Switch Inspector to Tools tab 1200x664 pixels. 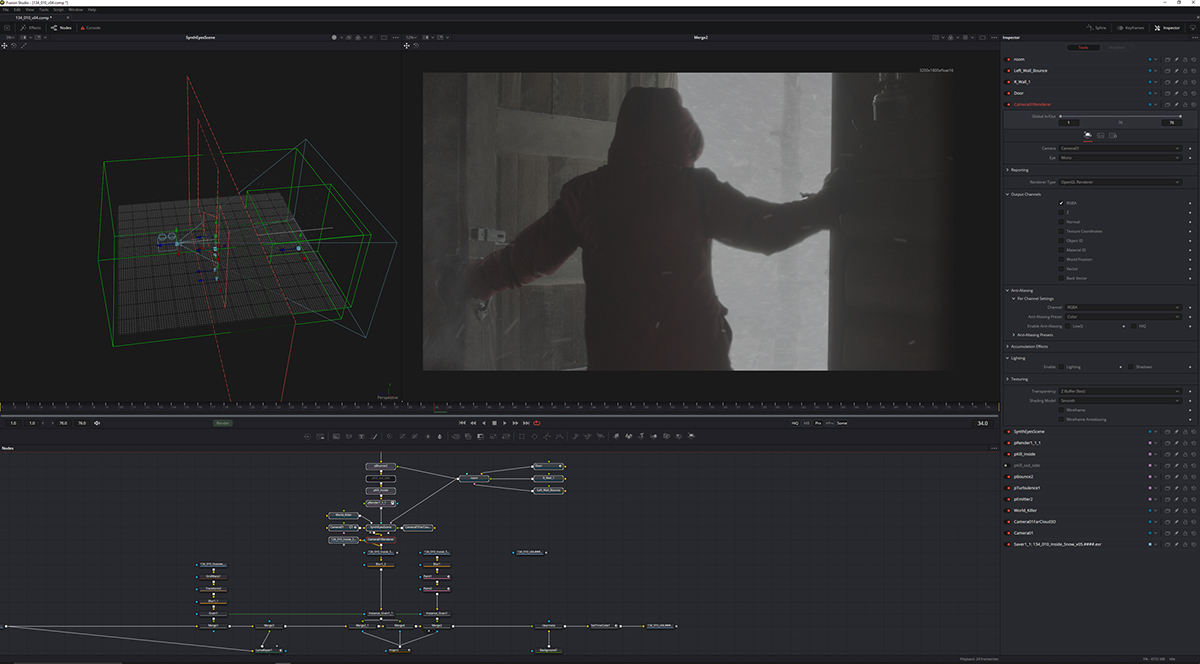click(x=1082, y=47)
